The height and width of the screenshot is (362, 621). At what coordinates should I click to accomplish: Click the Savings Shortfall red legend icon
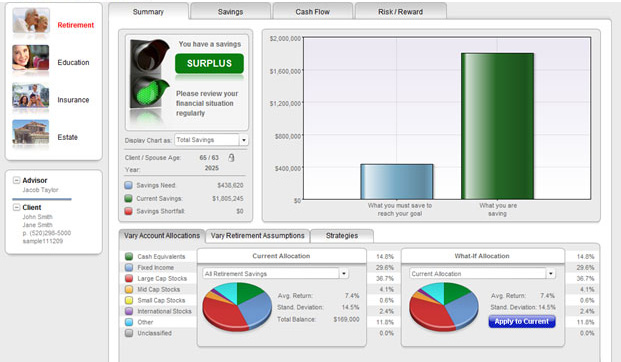pos(128,211)
